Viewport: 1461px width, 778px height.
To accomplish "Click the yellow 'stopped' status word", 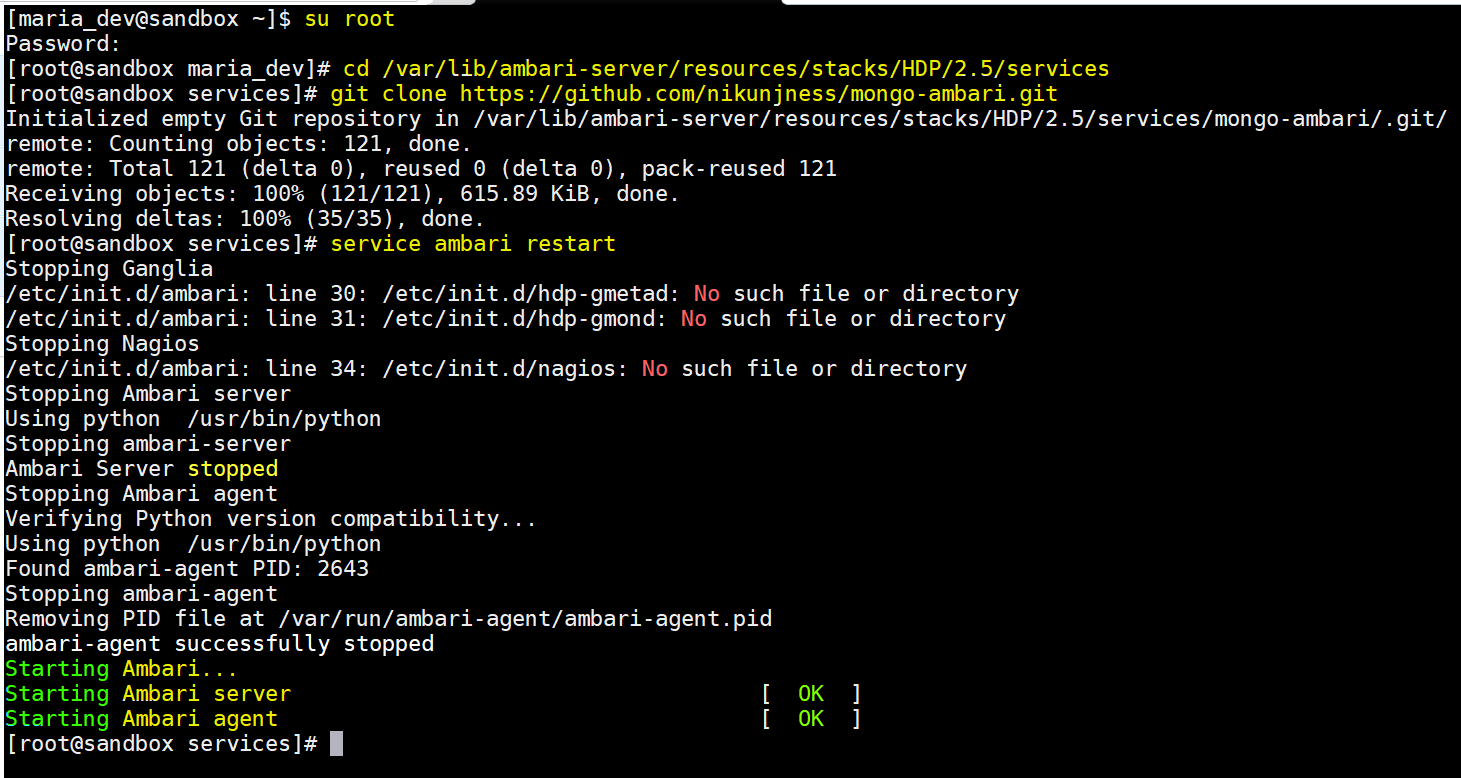I will pos(233,469).
